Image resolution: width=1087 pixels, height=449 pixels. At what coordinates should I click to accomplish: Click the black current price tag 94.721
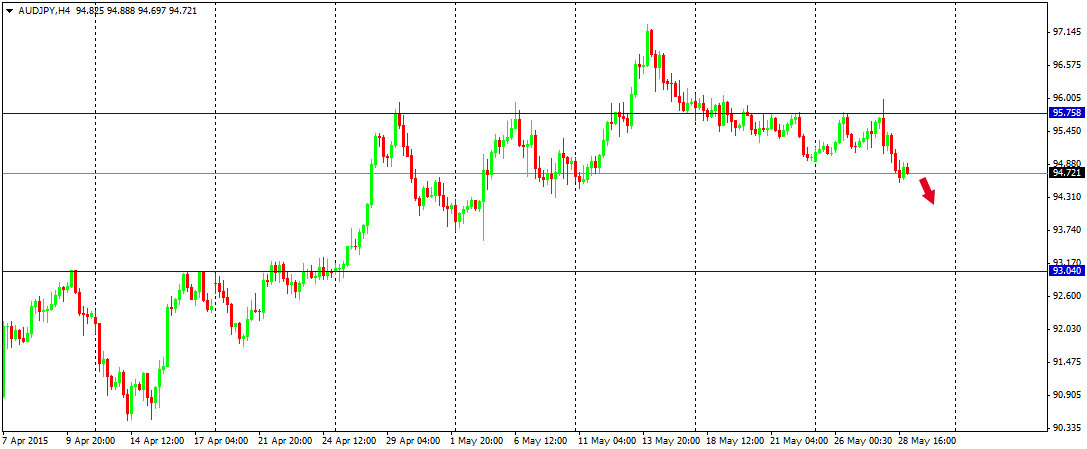coord(1067,173)
